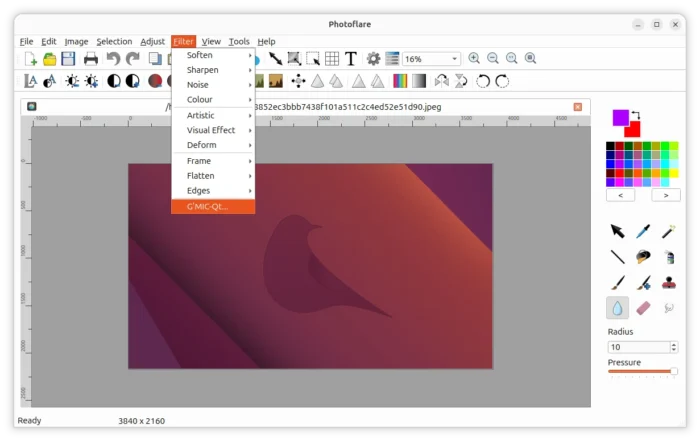This screenshot has height=441, width=700.
Task: Swap foreground and background colours
Action: (636, 115)
